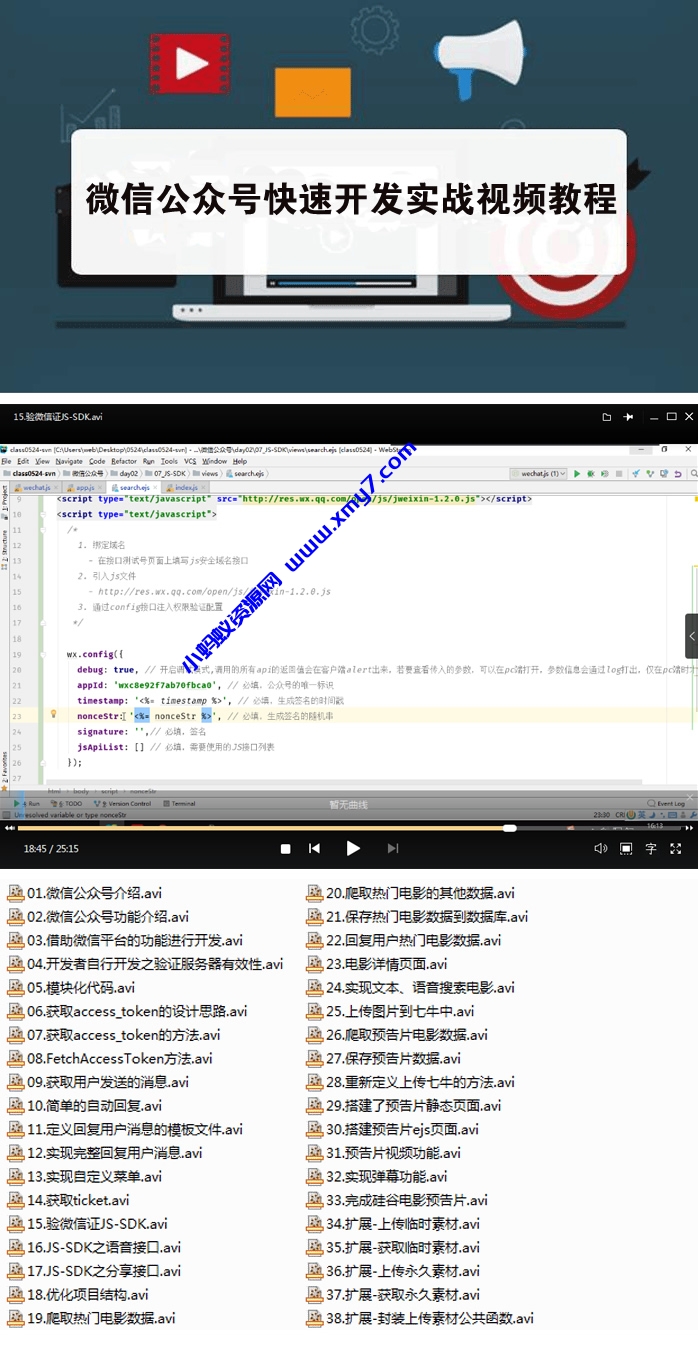Open file 01.微信公众号介绍.avi
The width and height of the screenshot is (698, 1353).
94,893
